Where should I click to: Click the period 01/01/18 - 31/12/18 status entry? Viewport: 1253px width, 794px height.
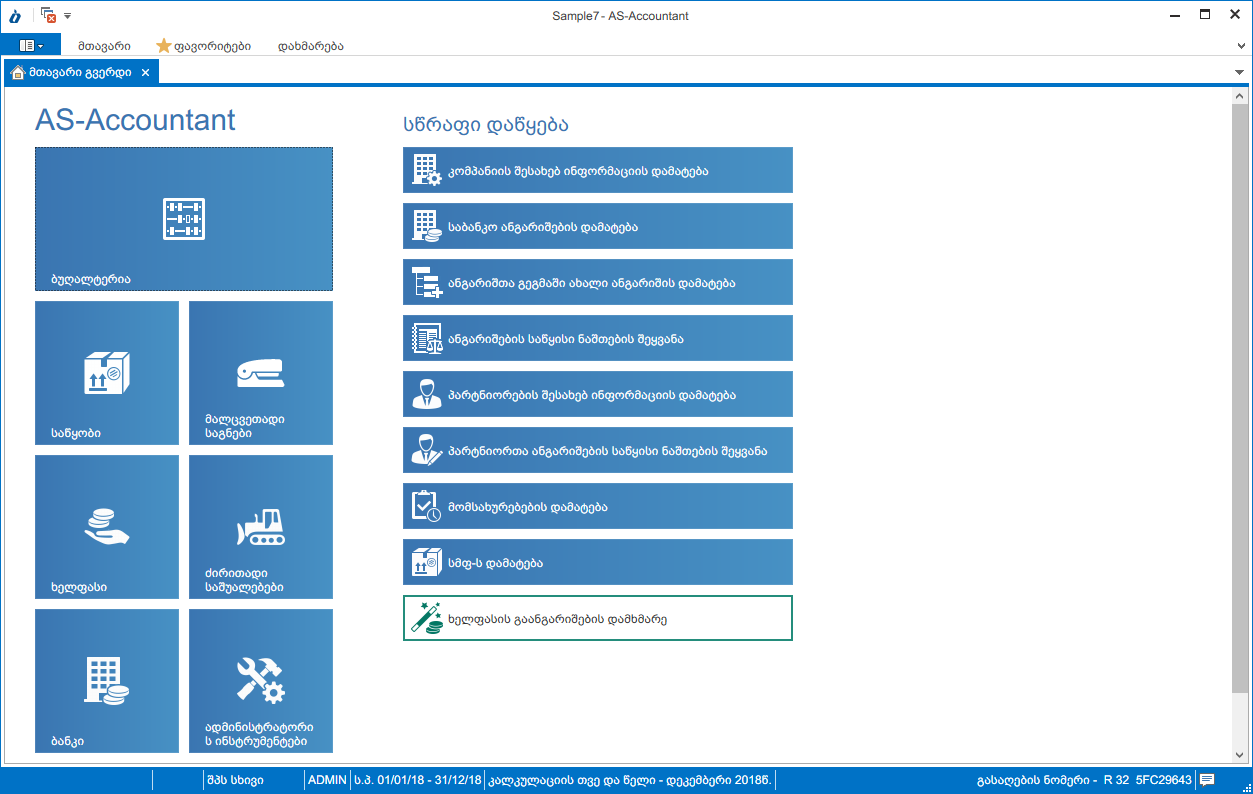tap(417, 780)
